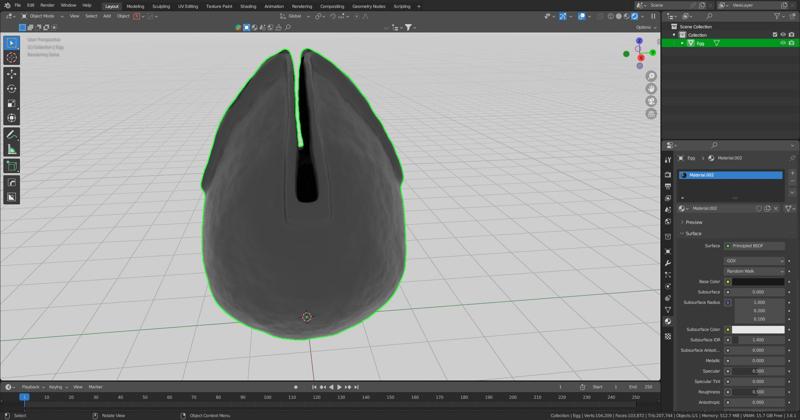Hide the Egg object in viewport
This screenshot has width=800, height=420.
click(783, 43)
